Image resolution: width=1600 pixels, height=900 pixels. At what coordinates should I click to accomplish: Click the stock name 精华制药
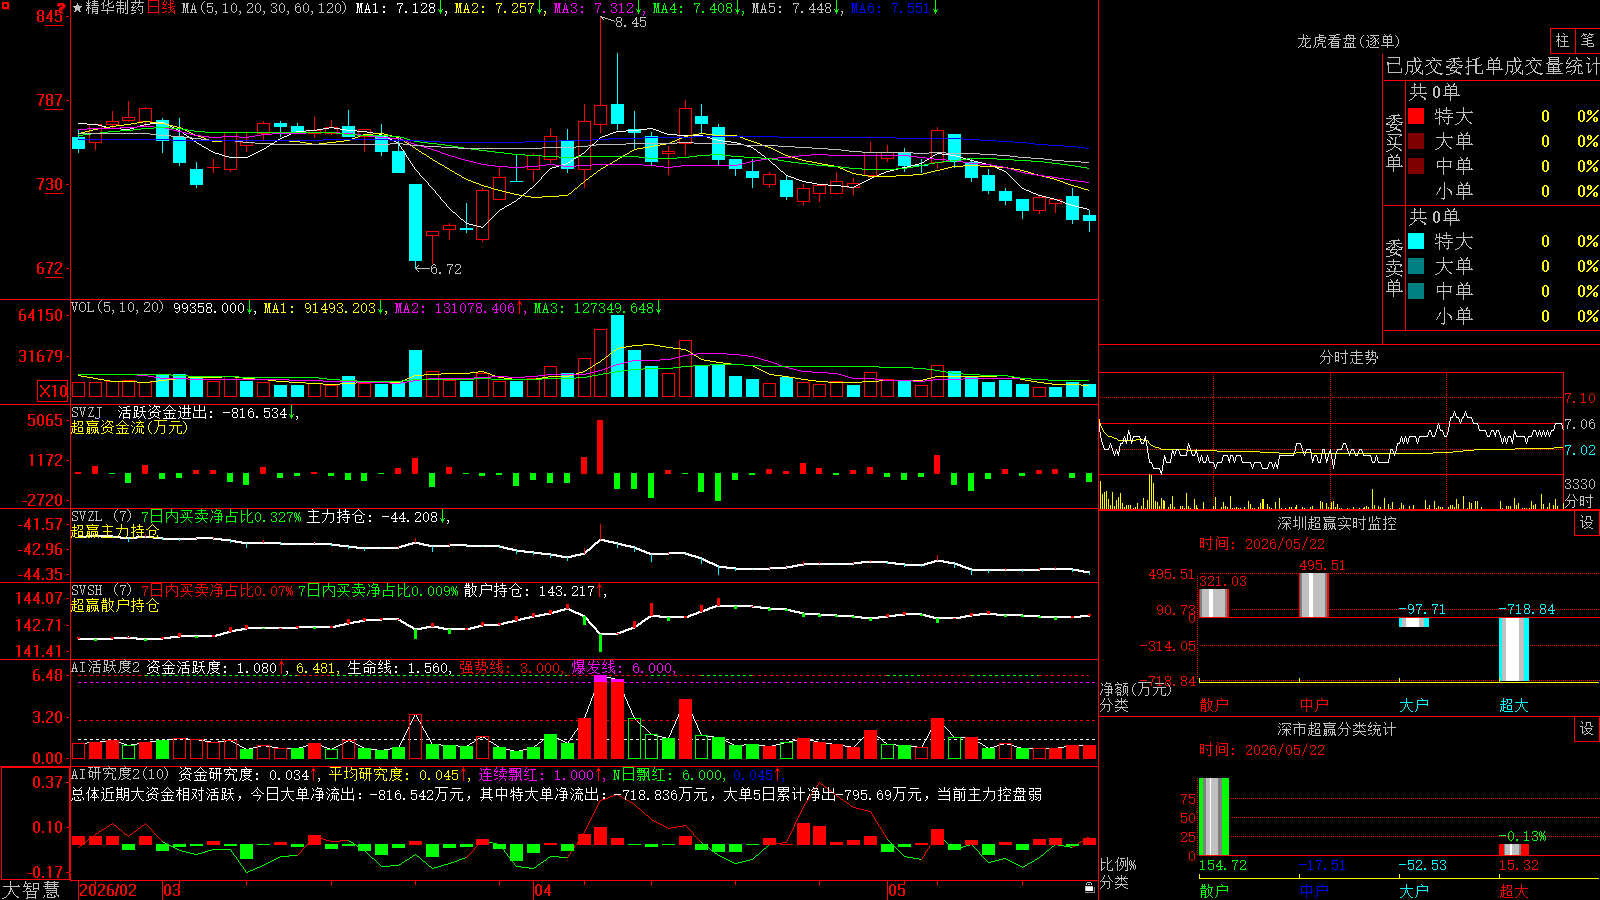tap(115, 8)
